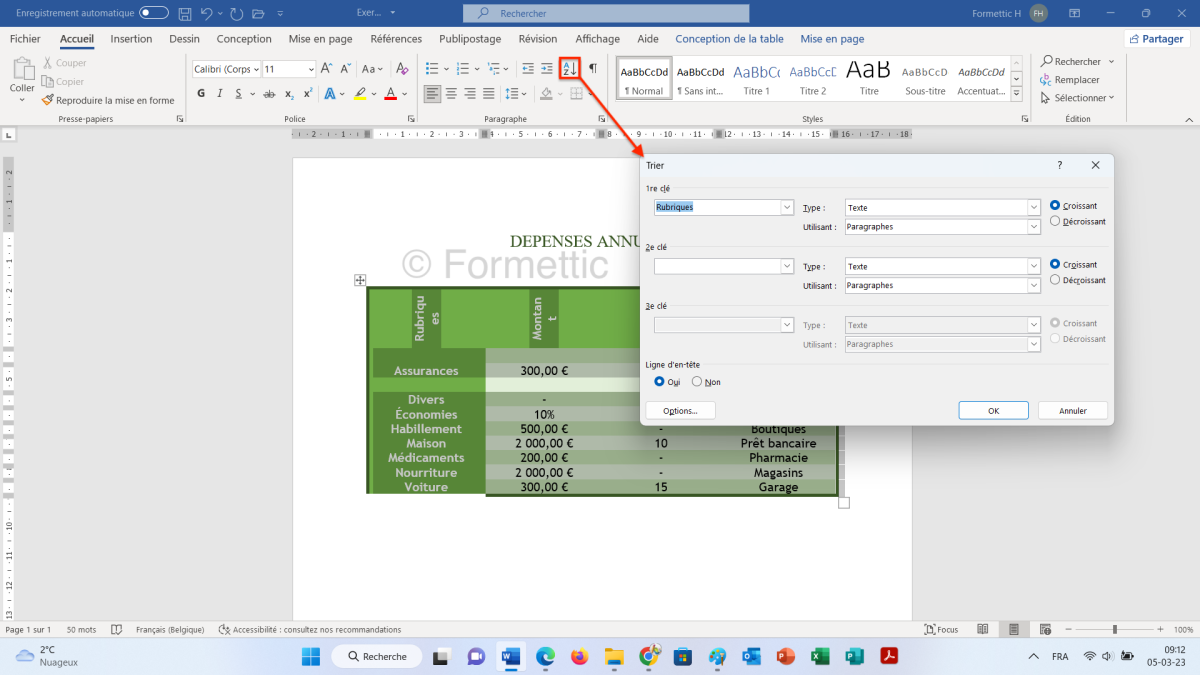Screen dimensions: 1200x675
Task: Open Excel from the Windows taskbar
Action: 820,656
